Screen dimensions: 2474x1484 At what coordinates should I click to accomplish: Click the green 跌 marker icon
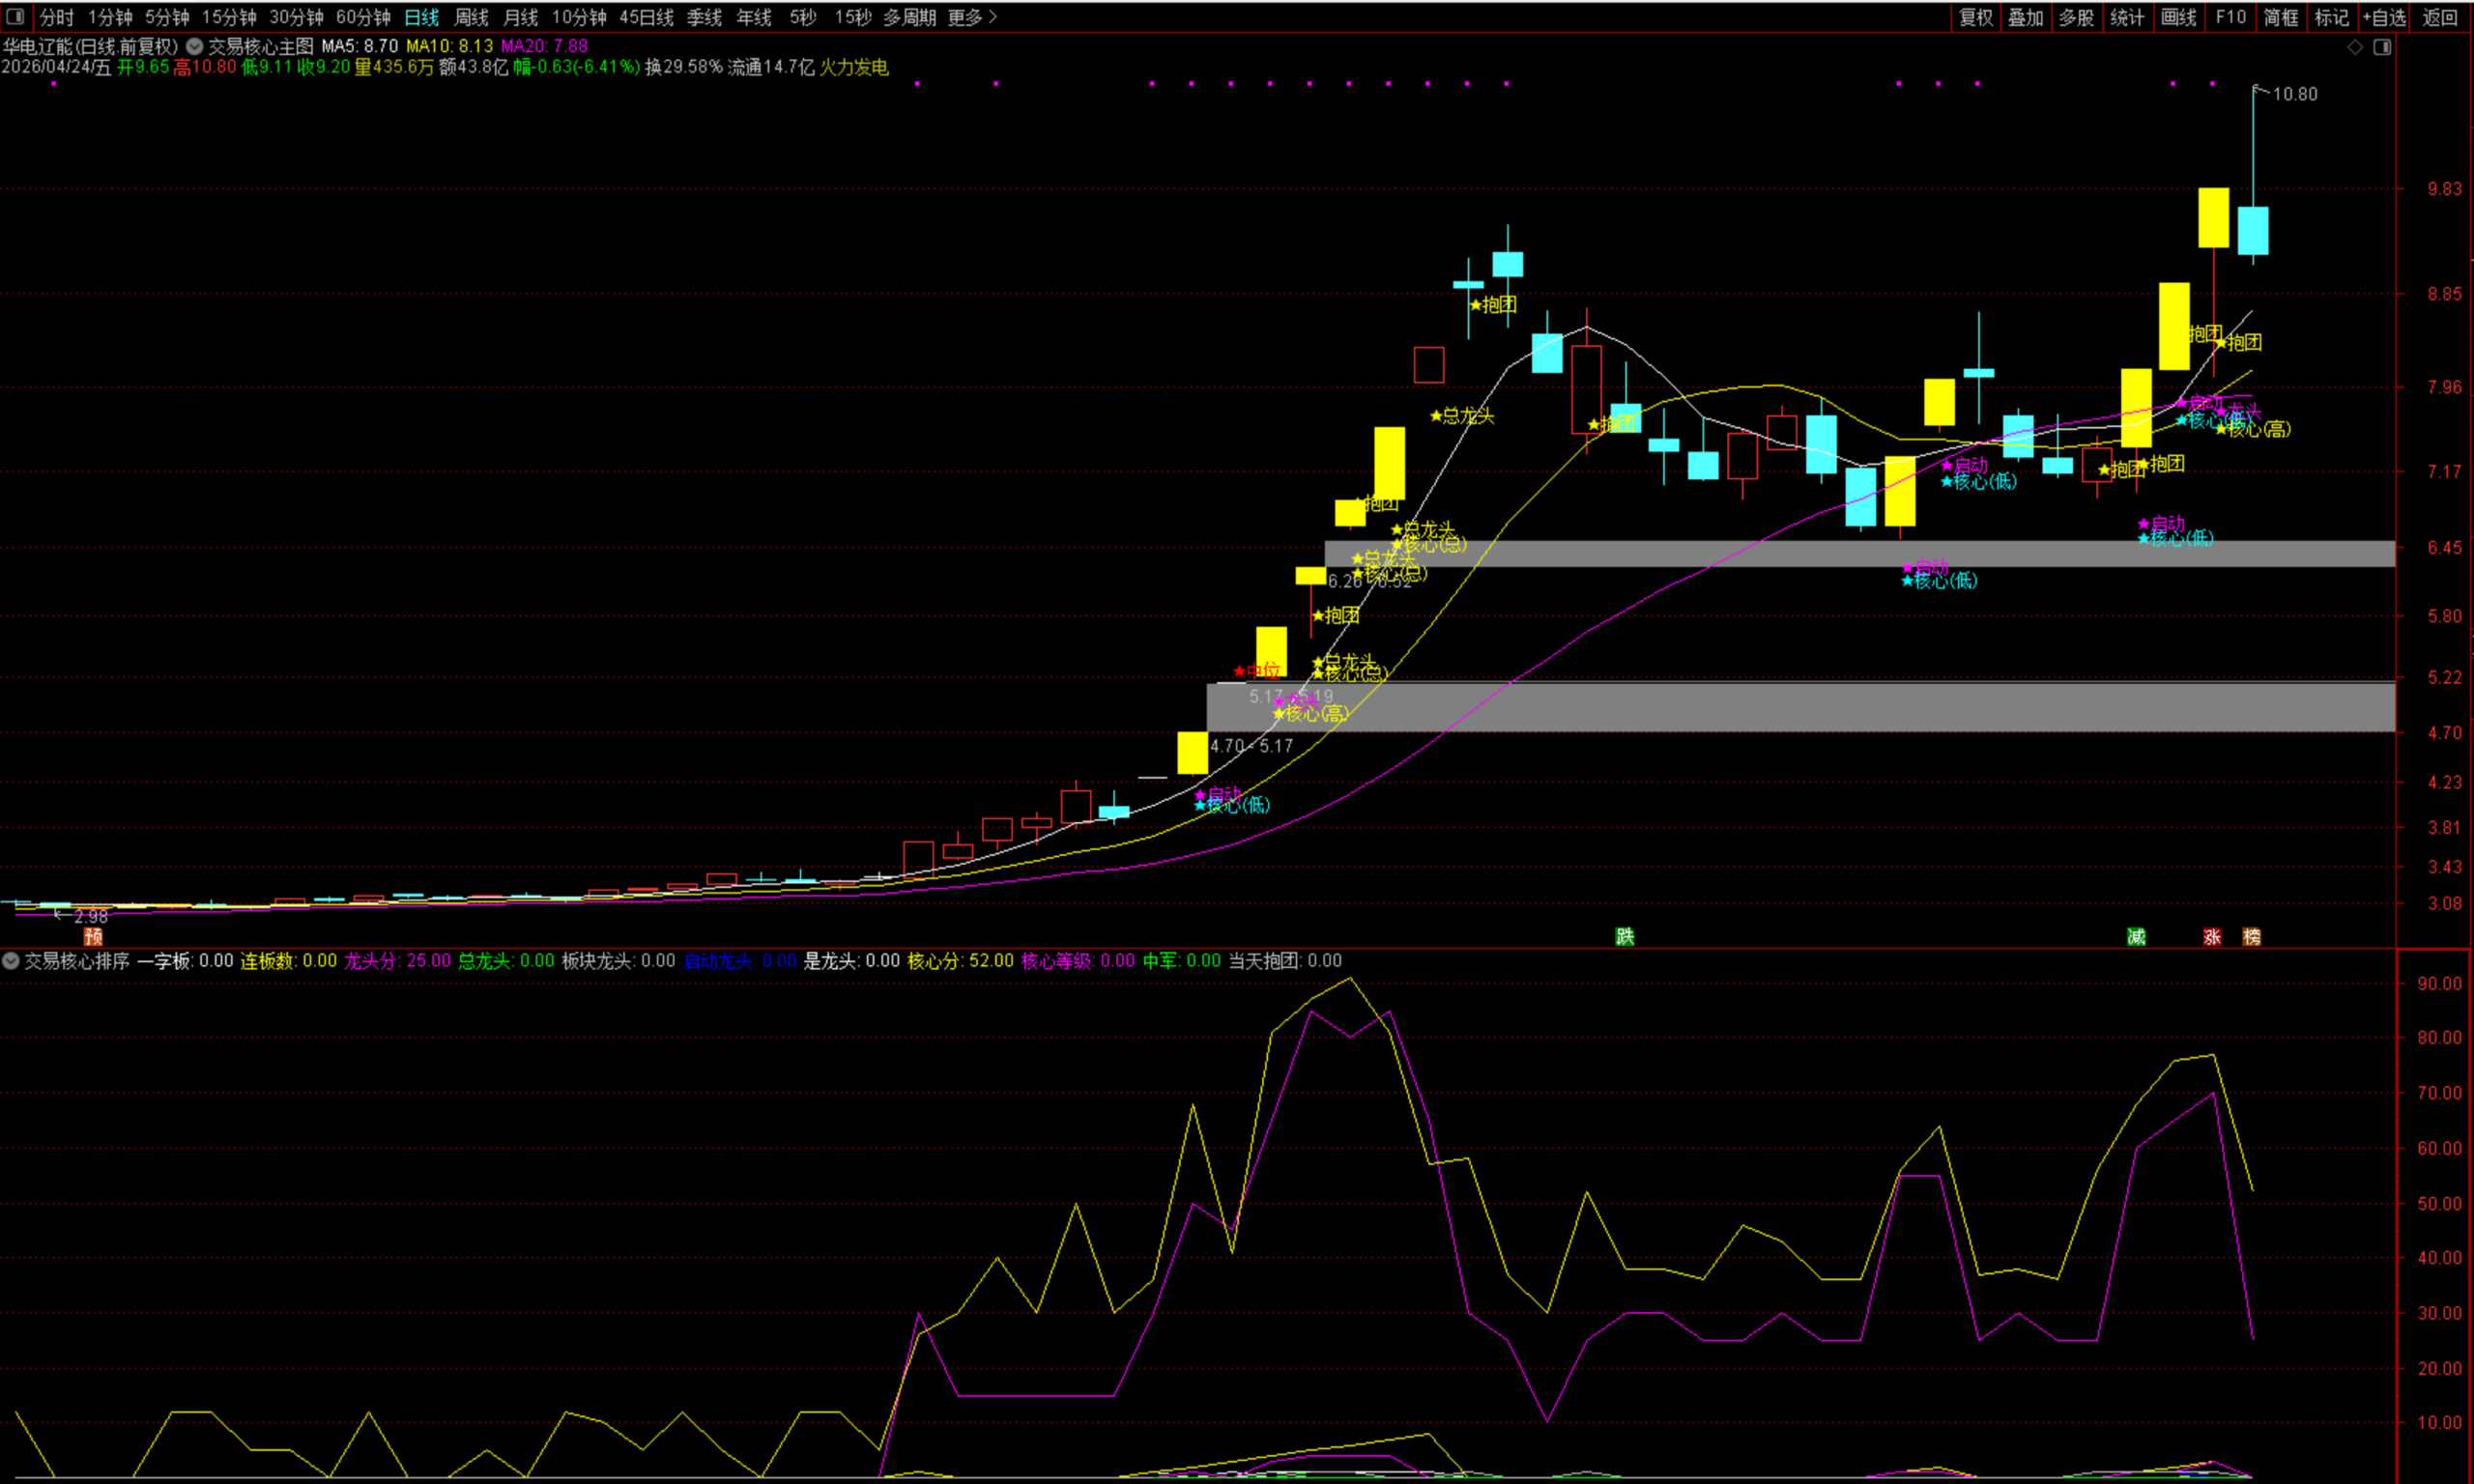pyautogui.click(x=1625, y=937)
